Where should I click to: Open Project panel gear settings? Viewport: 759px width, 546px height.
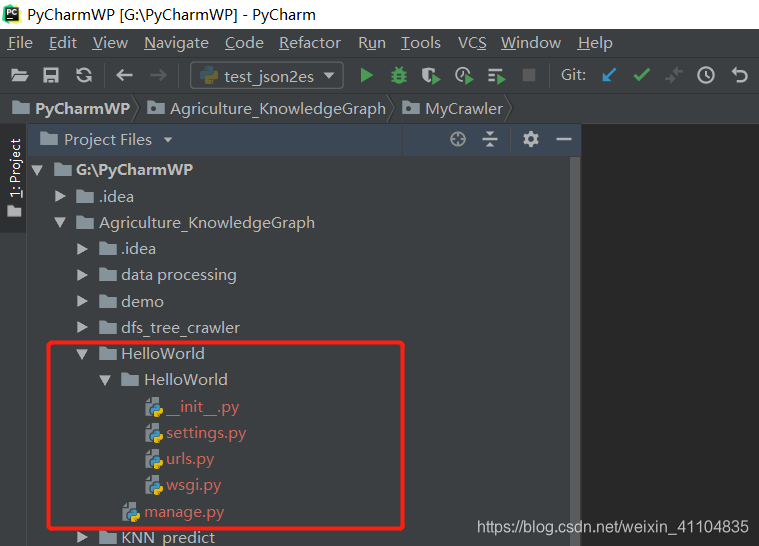point(531,139)
